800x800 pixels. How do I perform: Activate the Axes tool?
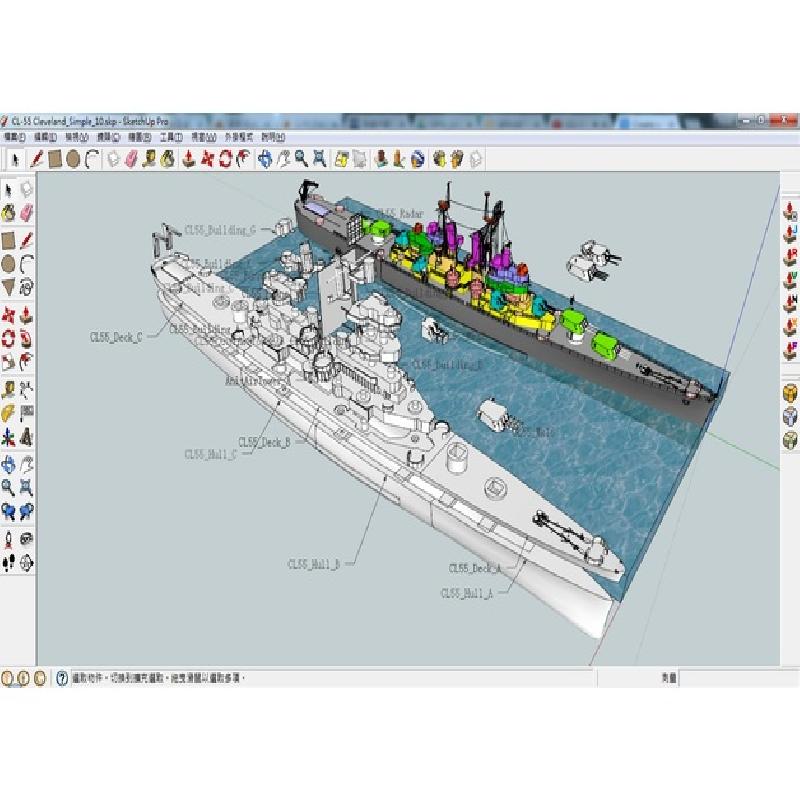[9, 437]
